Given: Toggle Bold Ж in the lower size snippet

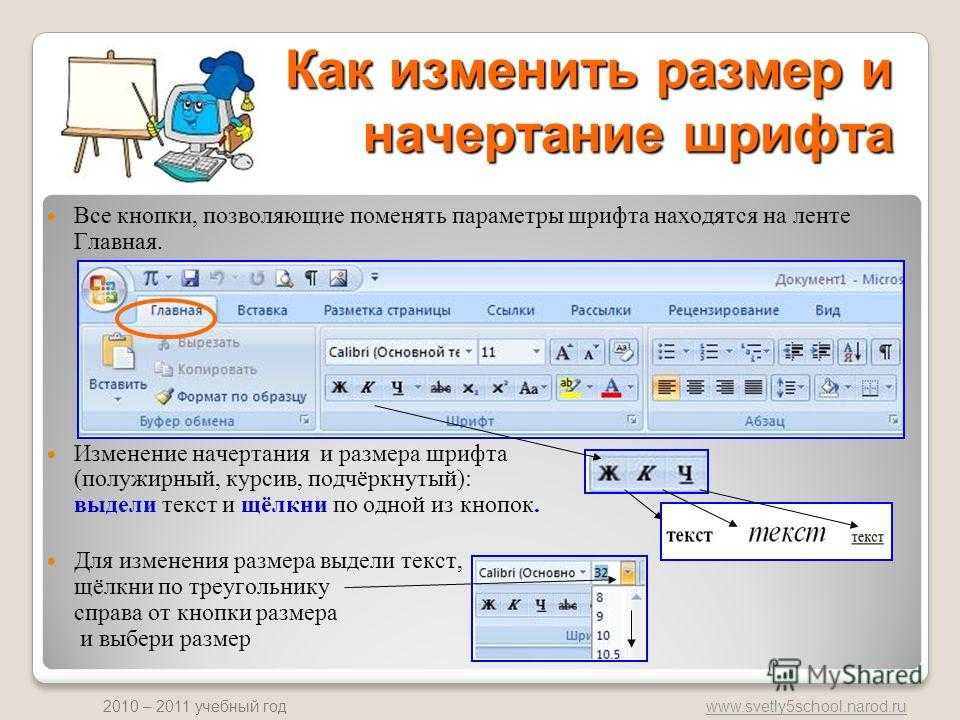Looking at the screenshot, I should tap(488, 605).
